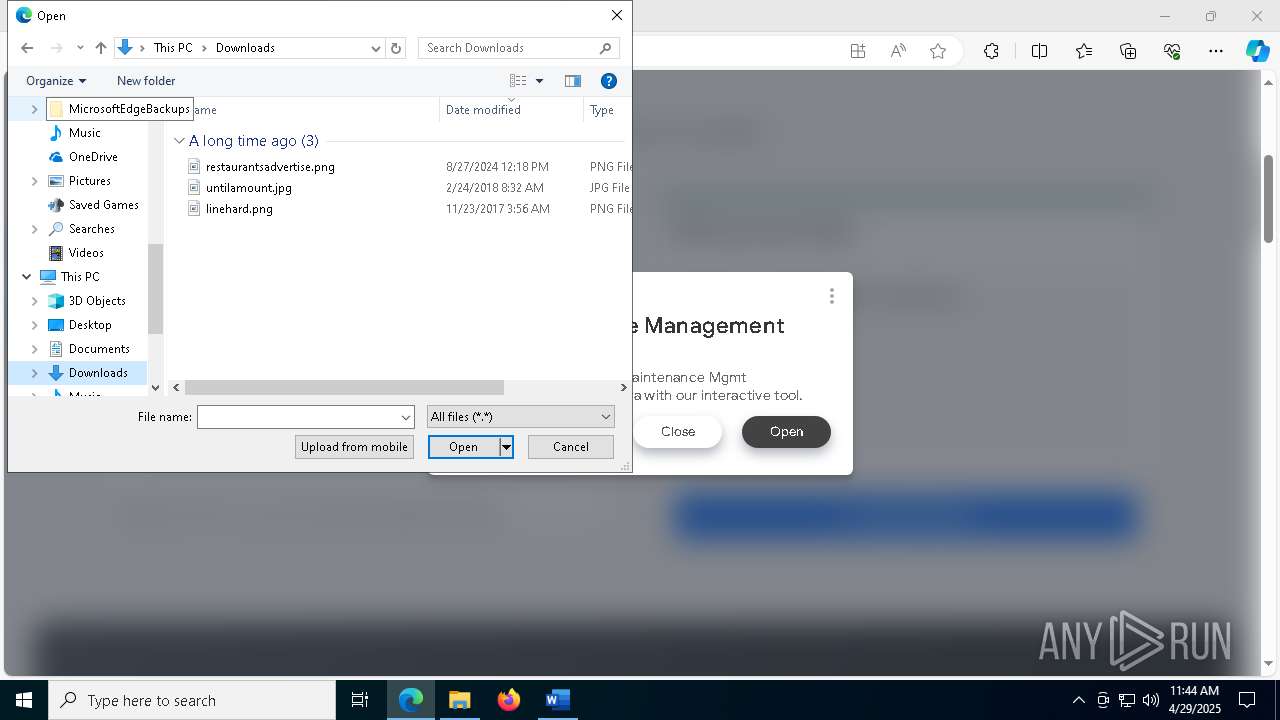Expand the MicrosoftEdgeBackups tree node

point(34,109)
